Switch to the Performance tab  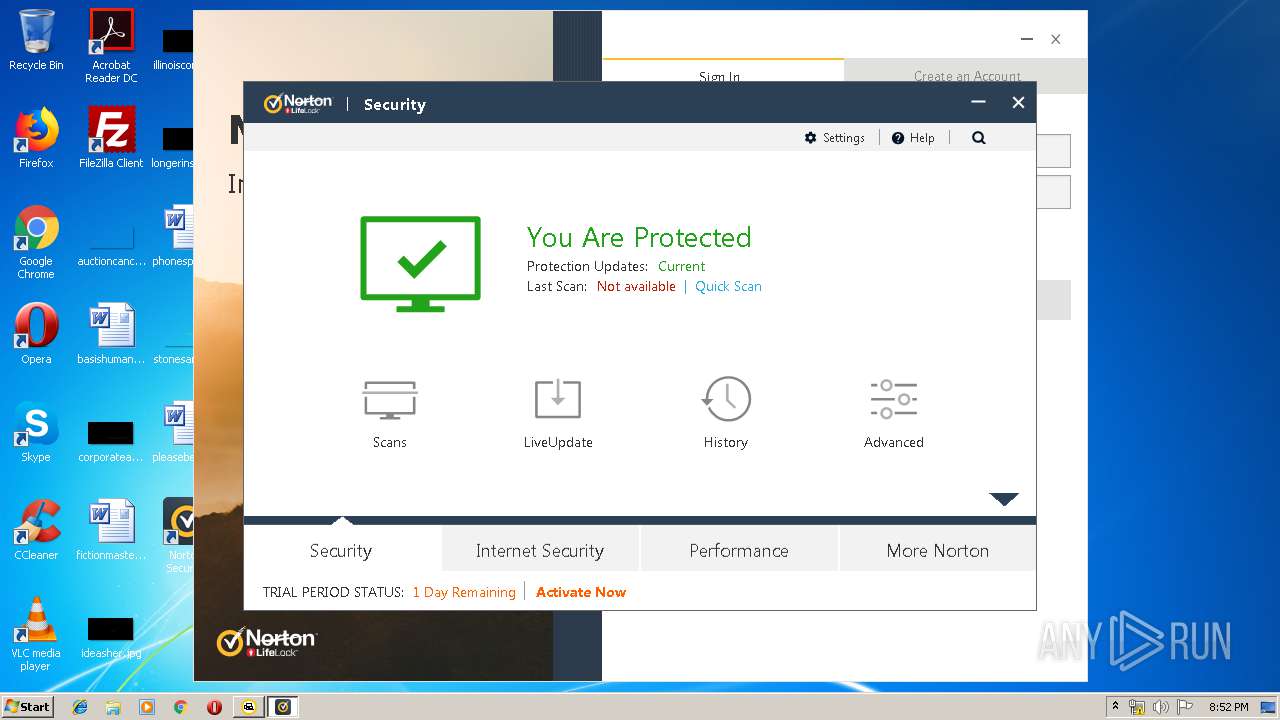click(739, 550)
